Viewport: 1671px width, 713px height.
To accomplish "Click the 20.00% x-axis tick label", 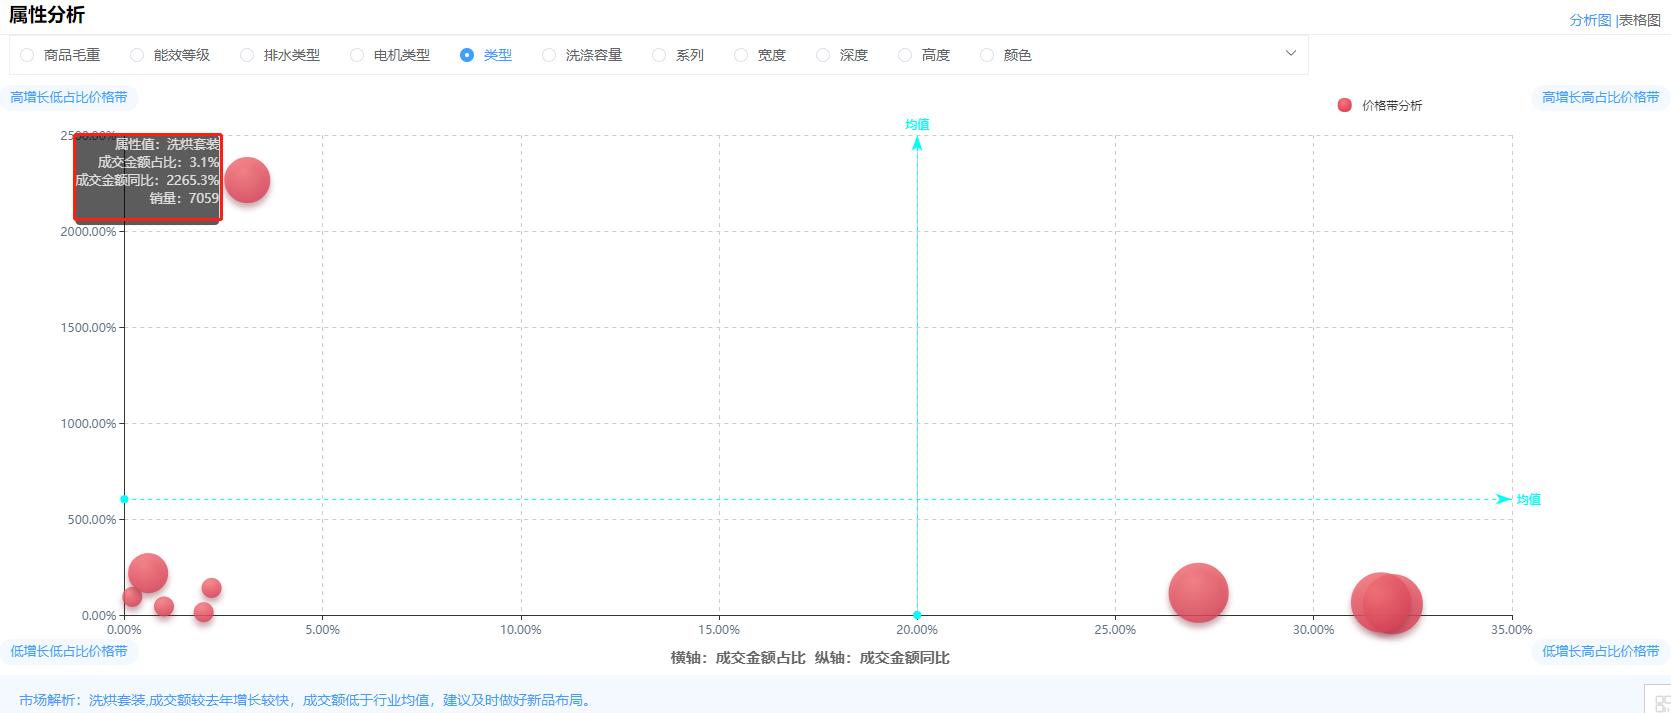I will pos(917,630).
